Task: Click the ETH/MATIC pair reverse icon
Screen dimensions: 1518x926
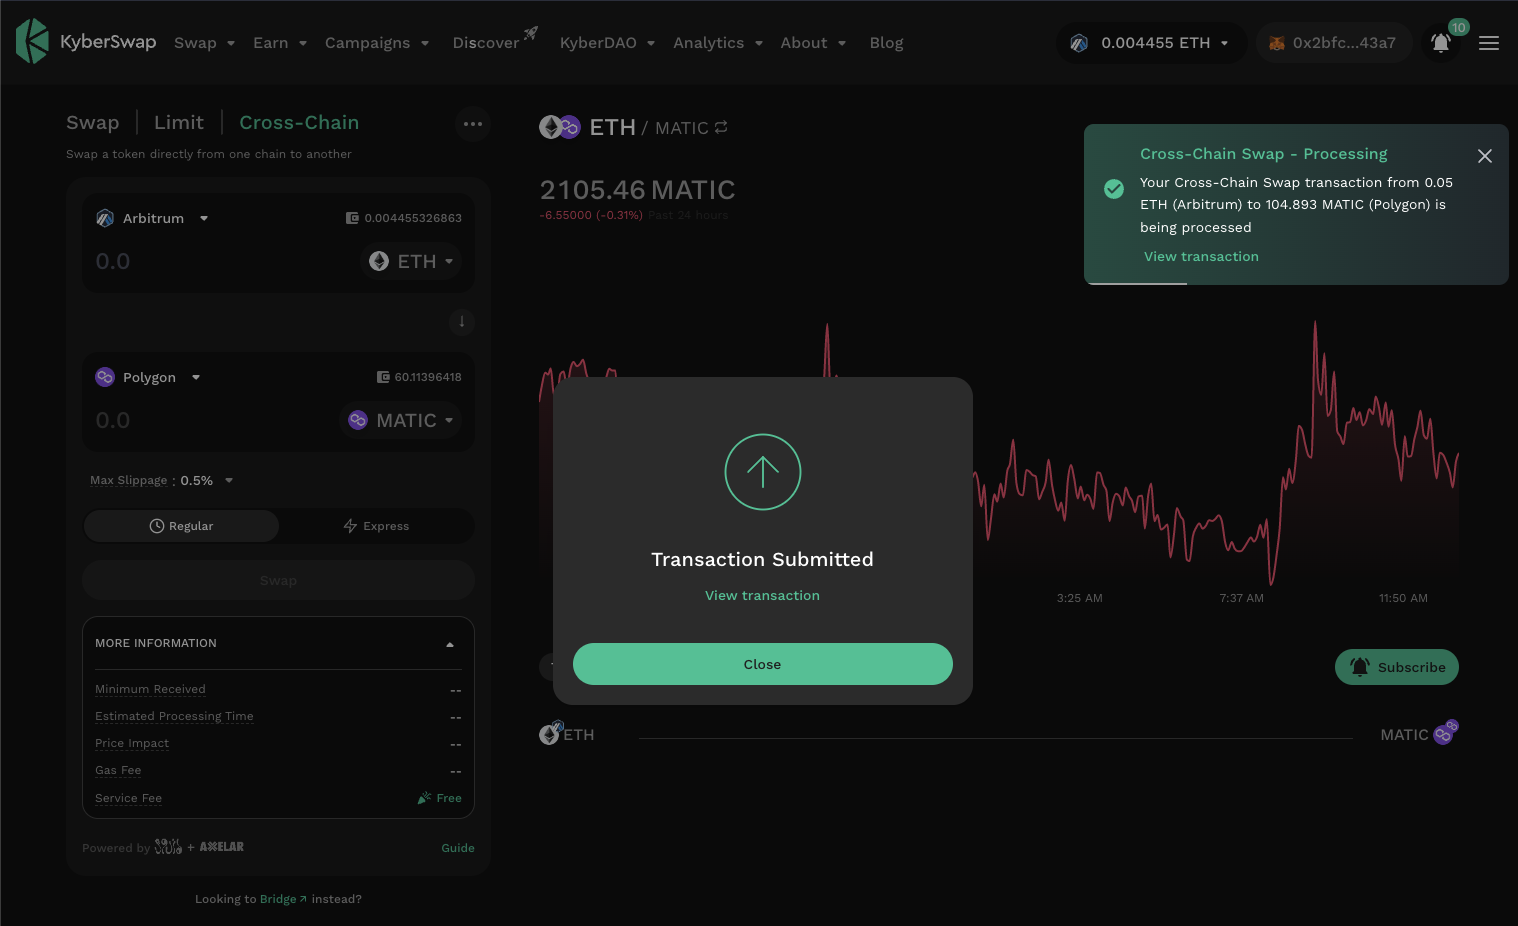Action: pos(721,128)
